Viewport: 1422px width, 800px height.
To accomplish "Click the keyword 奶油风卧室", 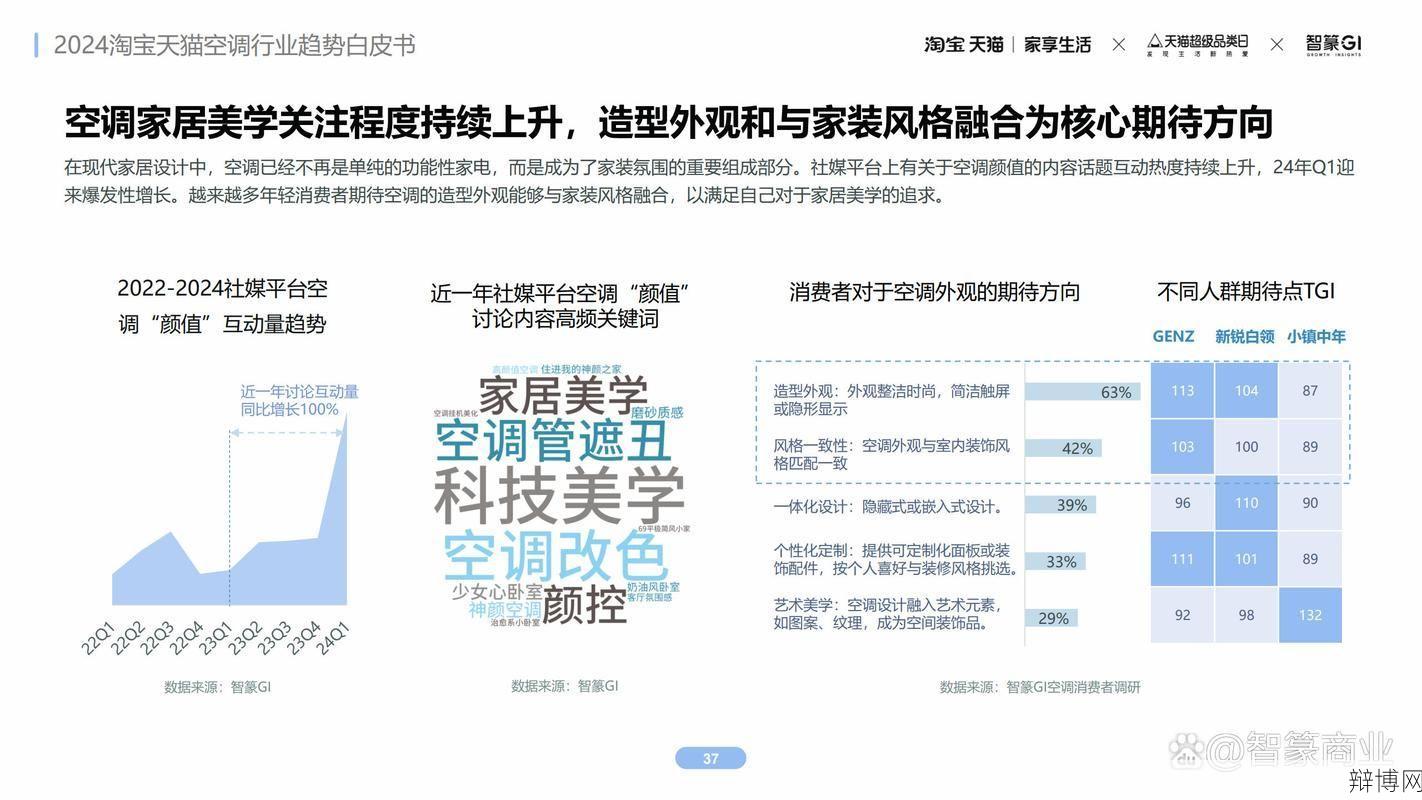I will click(653, 587).
